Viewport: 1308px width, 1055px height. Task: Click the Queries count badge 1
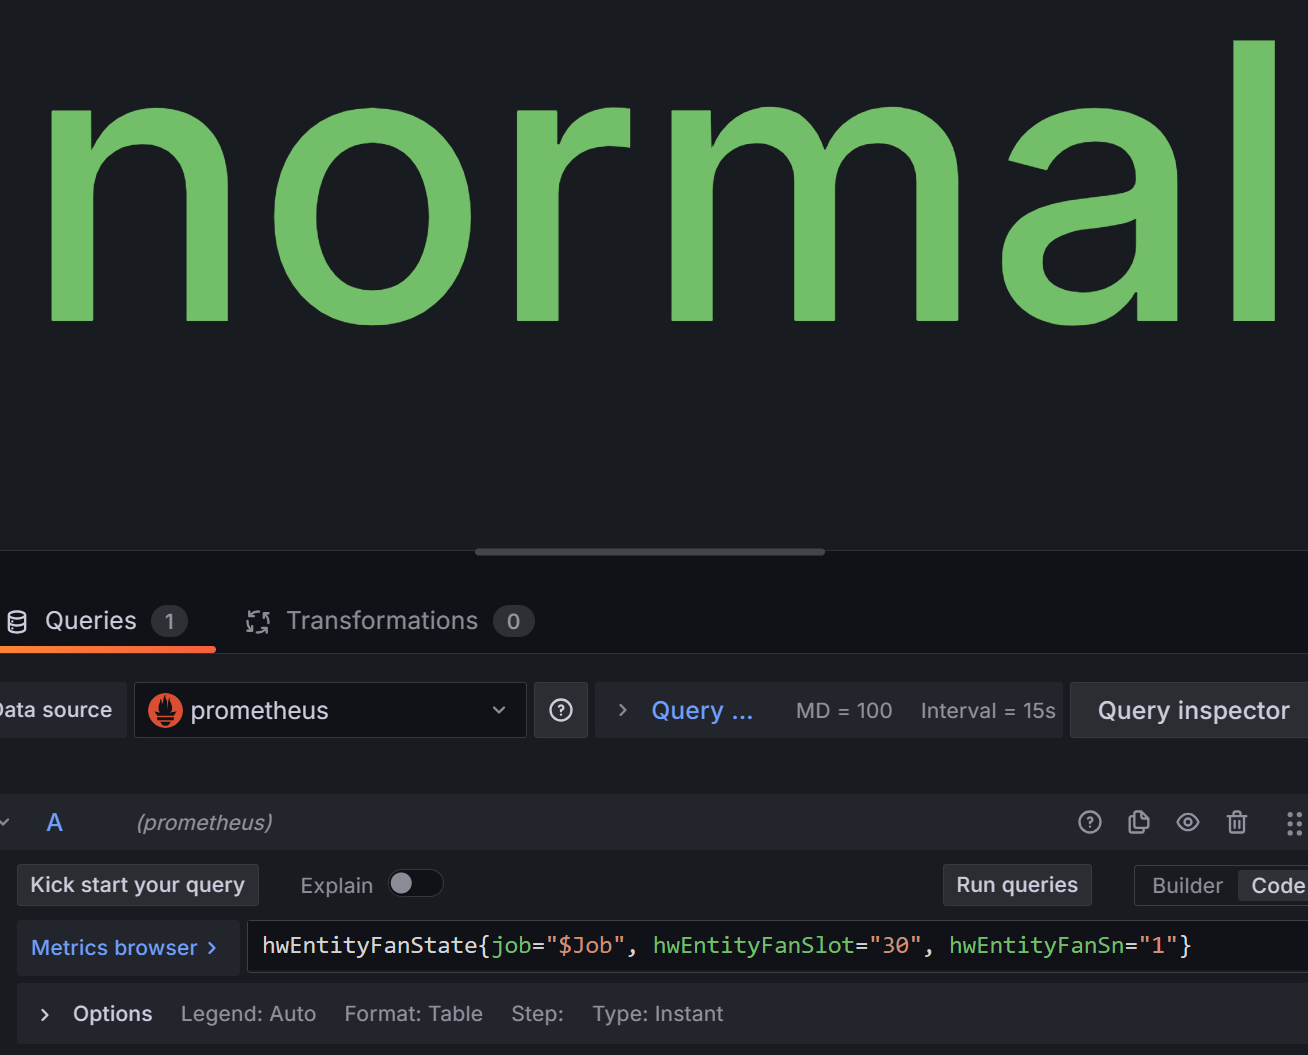pyautogui.click(x=169, y=621)
